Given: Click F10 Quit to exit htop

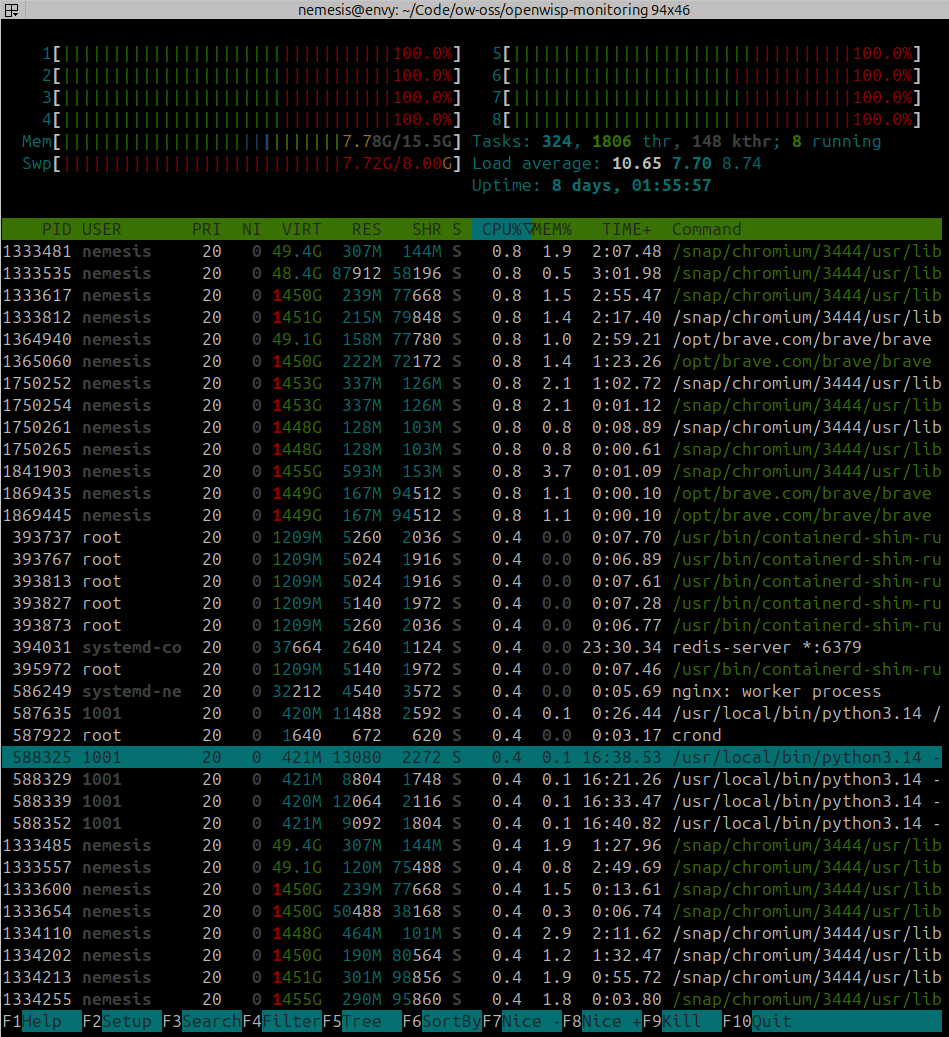Looking at the screenshot, I should click(832, 1021).
